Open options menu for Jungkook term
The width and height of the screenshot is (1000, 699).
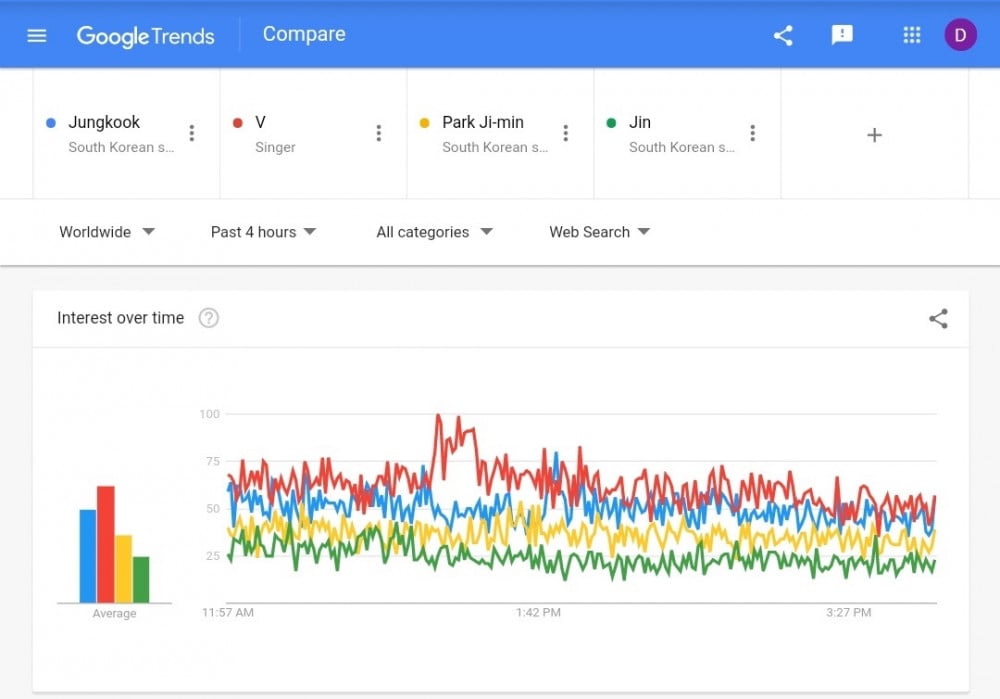191,133
